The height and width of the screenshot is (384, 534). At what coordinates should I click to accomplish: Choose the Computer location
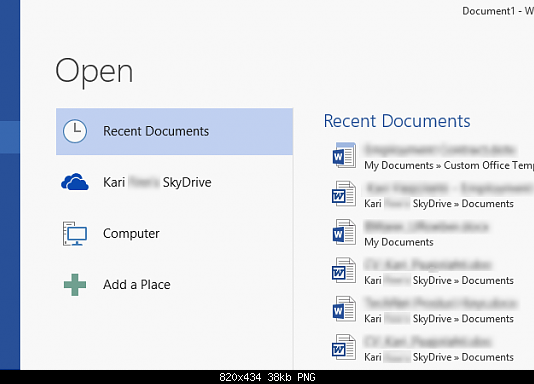(174, 234)
